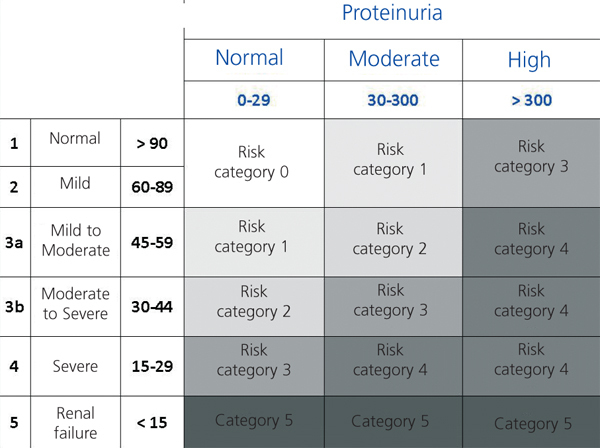Click Category 5 cell under Moderate column

point(391,421)
